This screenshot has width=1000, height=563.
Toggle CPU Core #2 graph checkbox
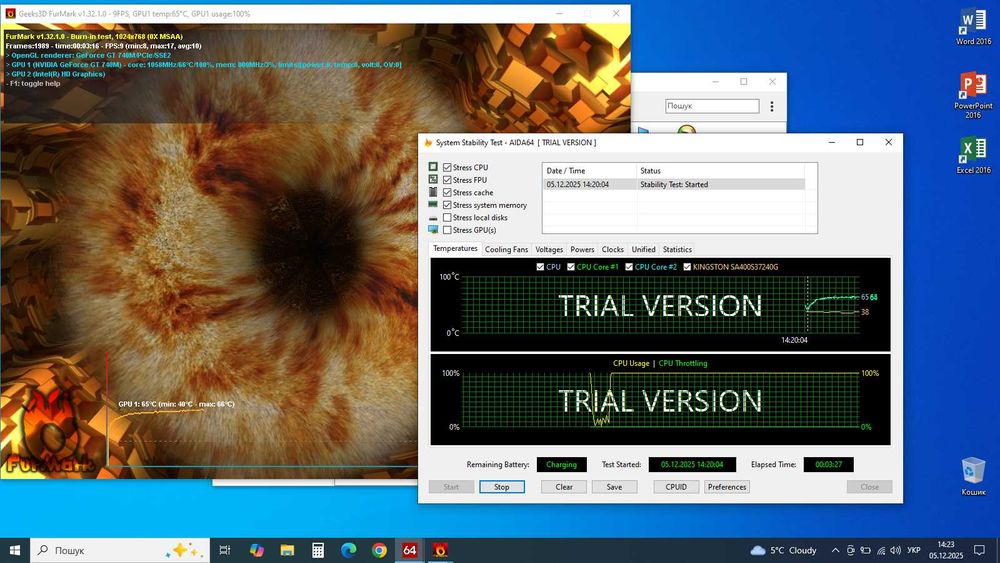(629, 267)
